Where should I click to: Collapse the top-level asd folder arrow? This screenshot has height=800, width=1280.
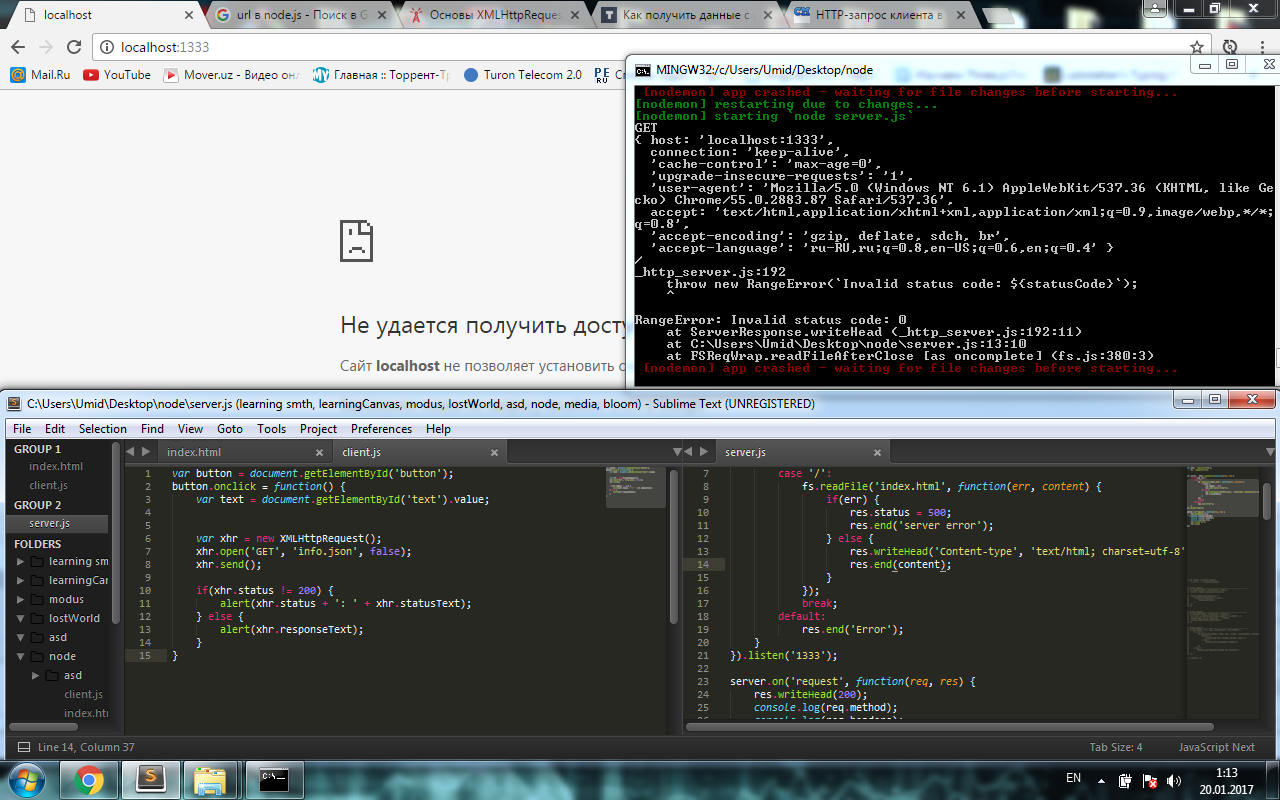click(21, 638)
